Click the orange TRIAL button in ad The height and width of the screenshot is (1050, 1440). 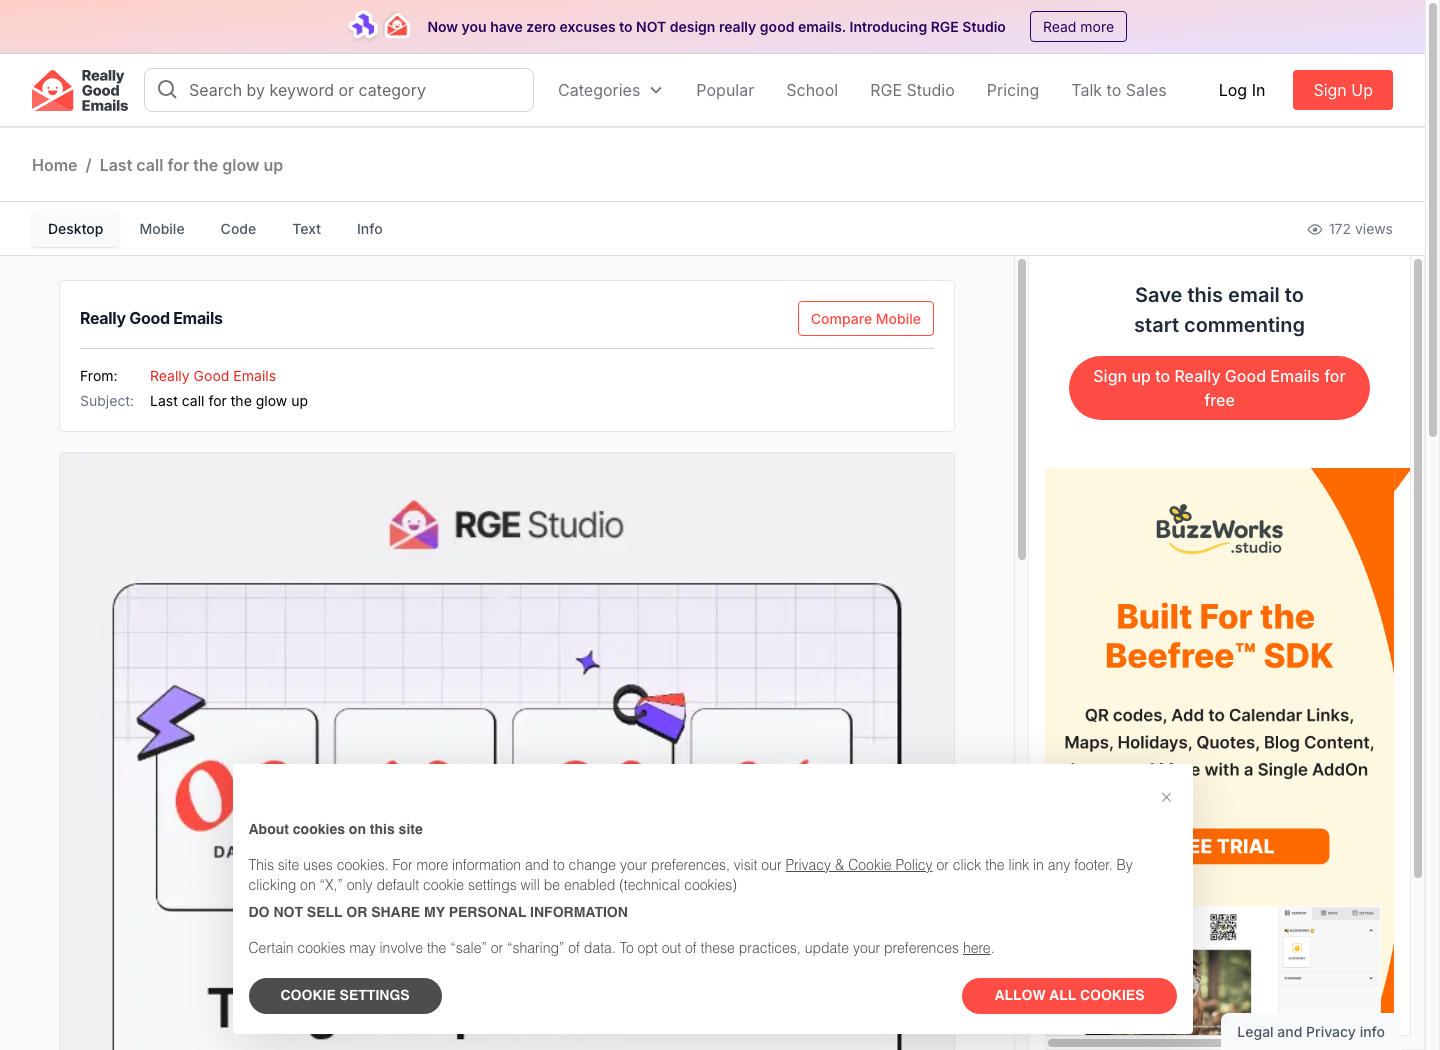1260,847
